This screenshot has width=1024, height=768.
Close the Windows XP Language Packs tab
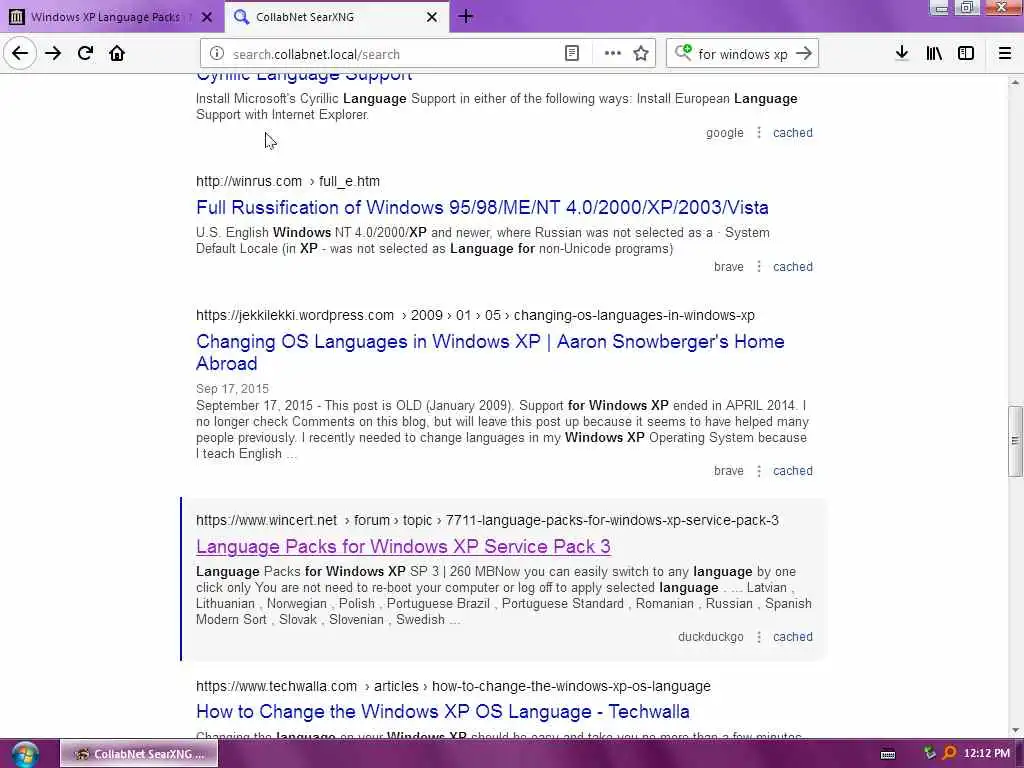[x=207, y=17]
